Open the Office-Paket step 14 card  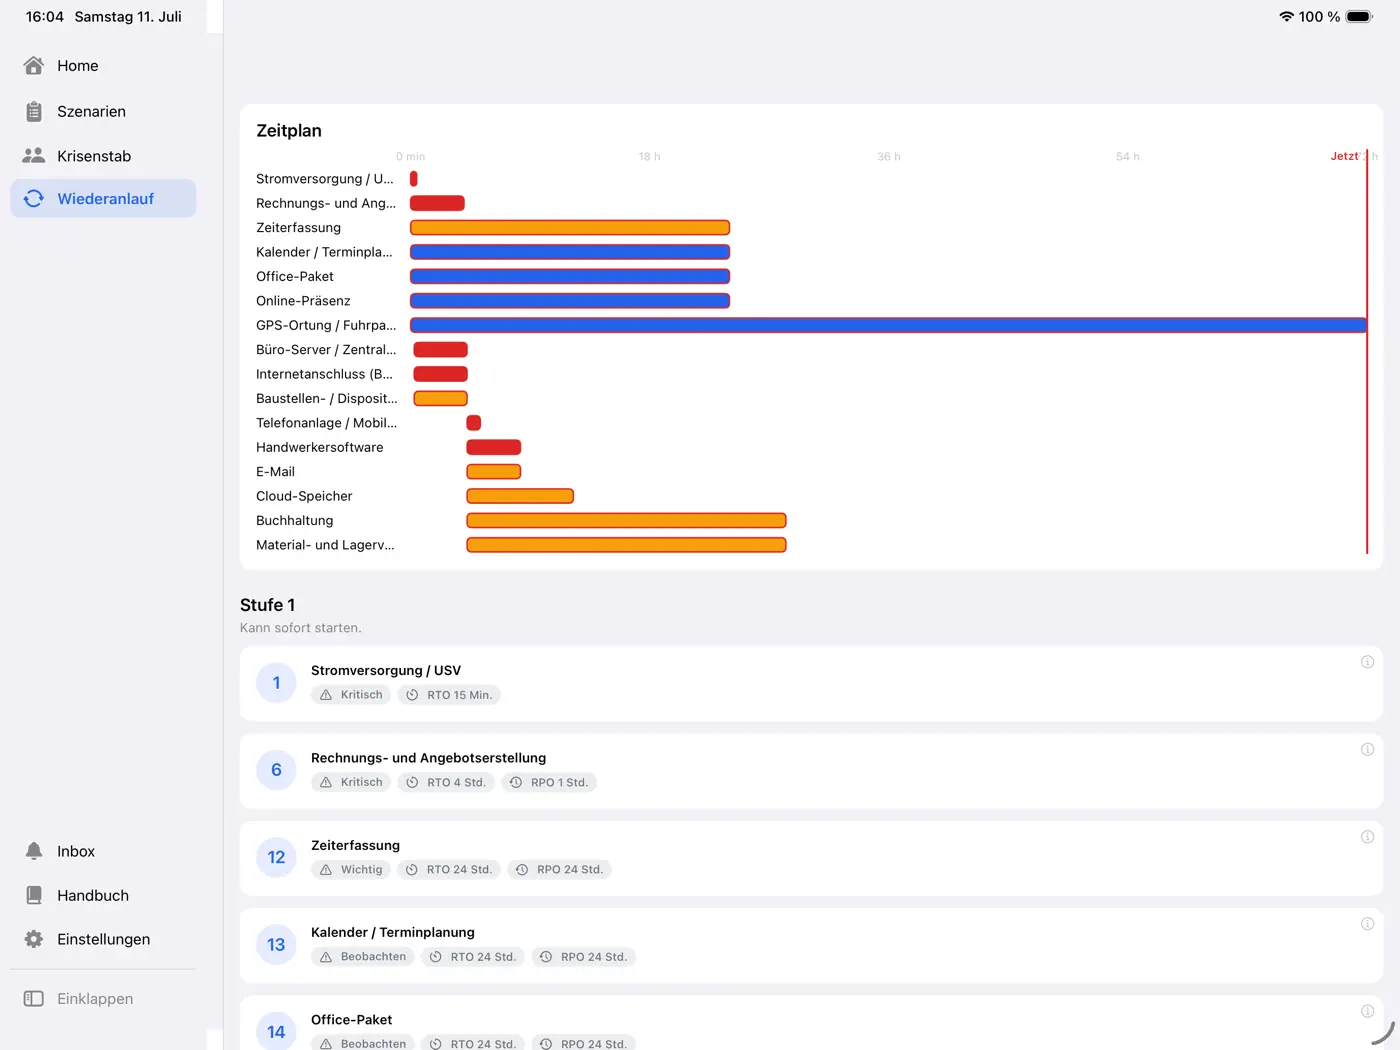pyautogui.click(x=811, y=1022)
